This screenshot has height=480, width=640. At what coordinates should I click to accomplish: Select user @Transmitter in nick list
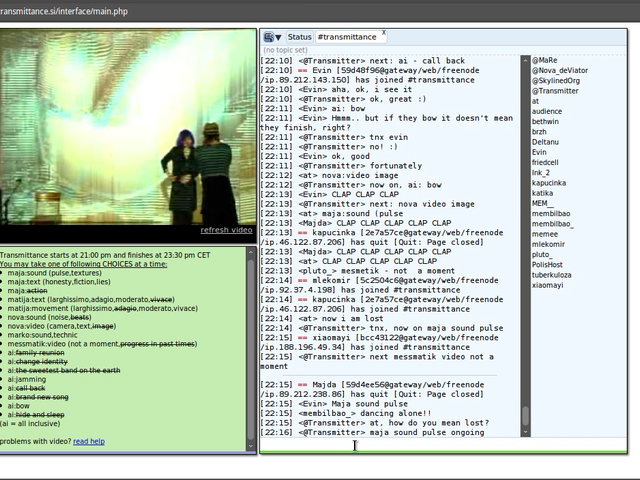point(554,91)
